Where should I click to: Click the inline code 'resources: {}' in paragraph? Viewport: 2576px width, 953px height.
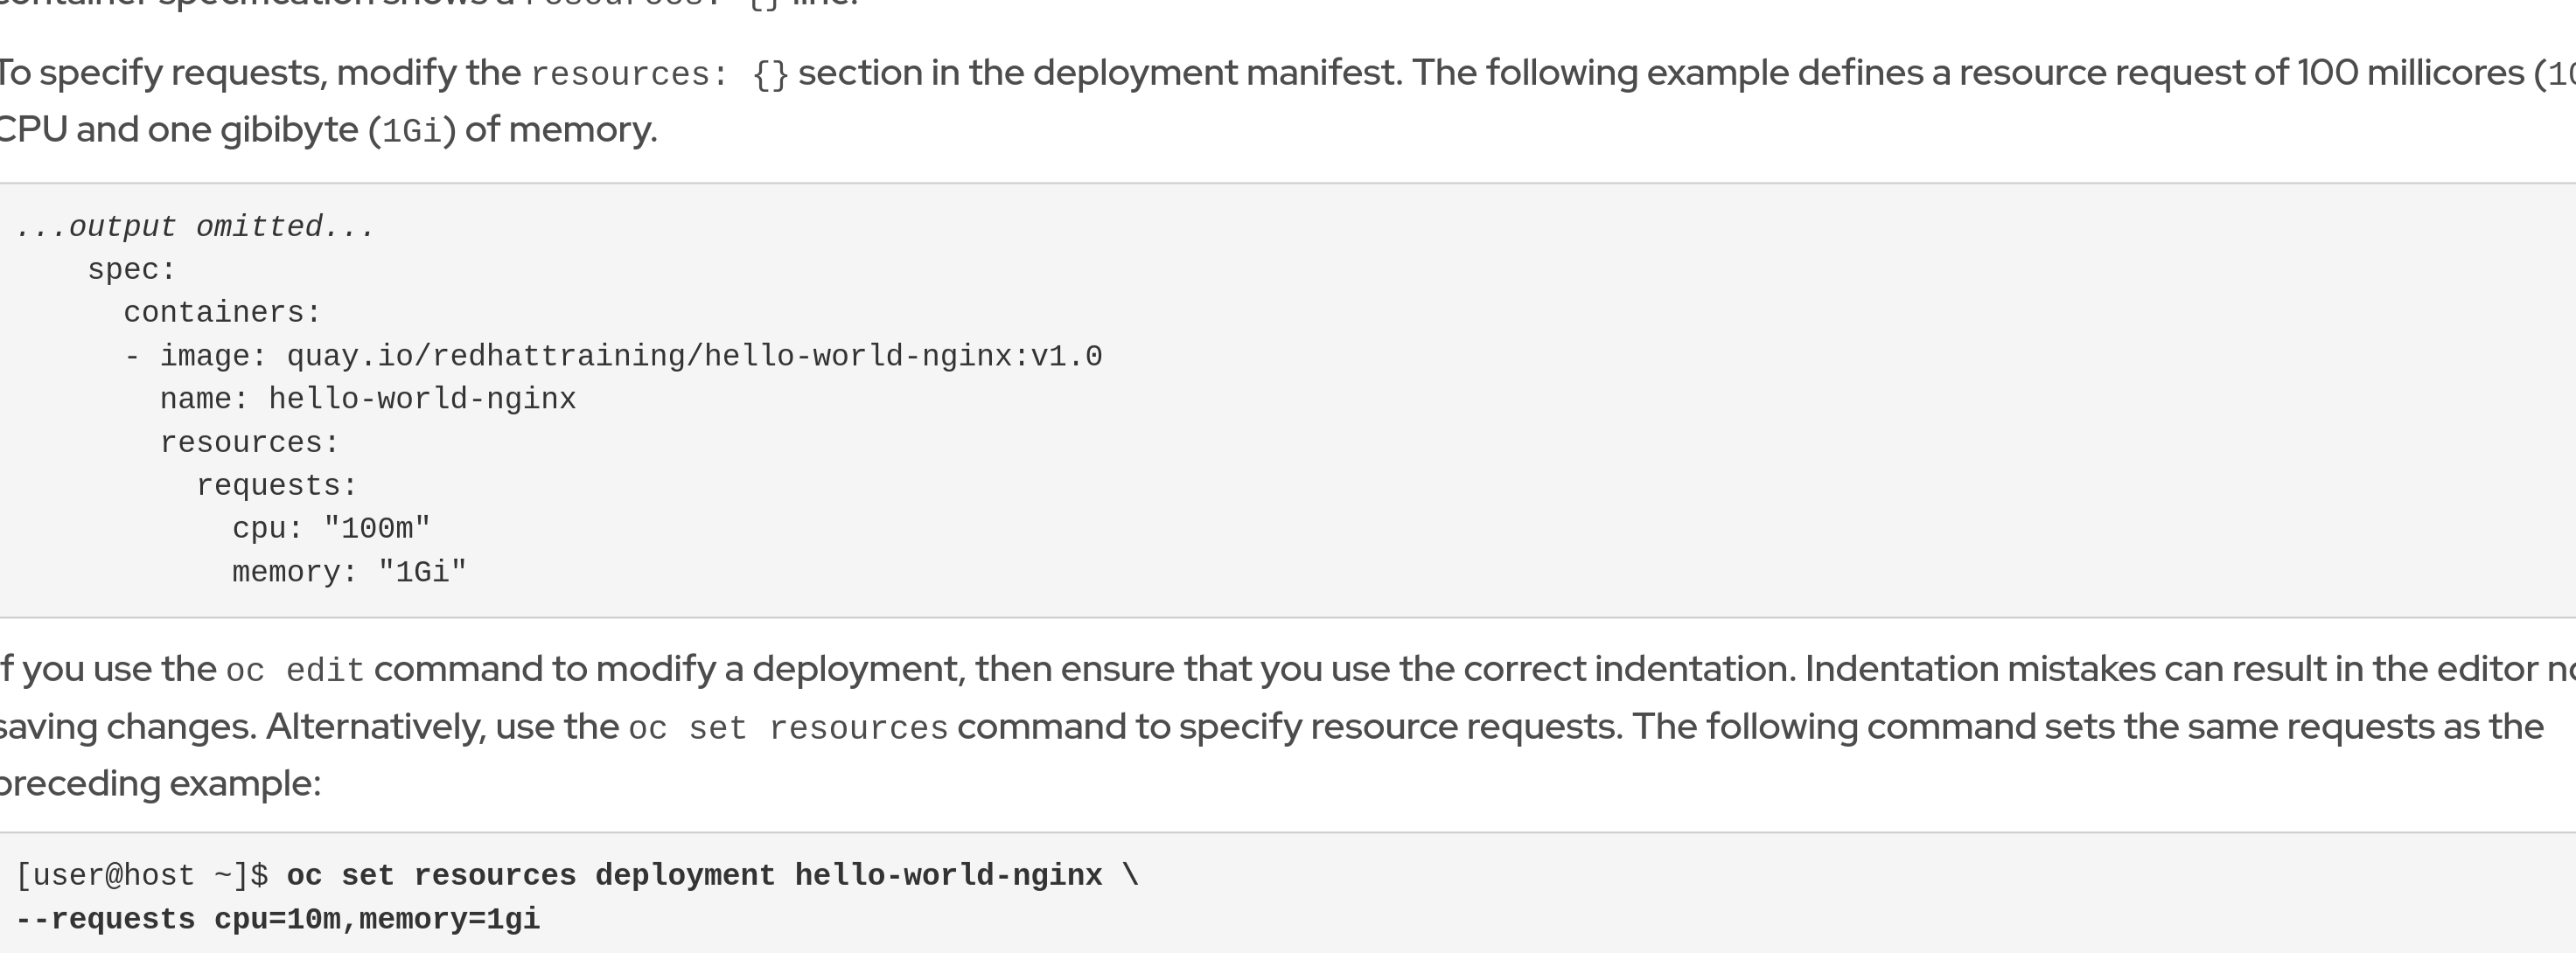pyautogui.click(x=660, y=74)
